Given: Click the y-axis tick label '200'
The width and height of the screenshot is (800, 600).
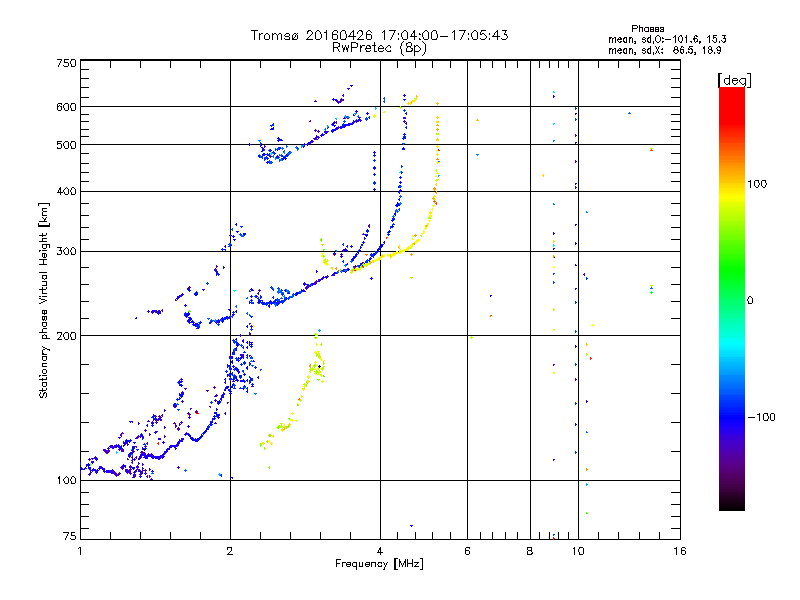Looking at the screenshot, I should pos(67,336).
